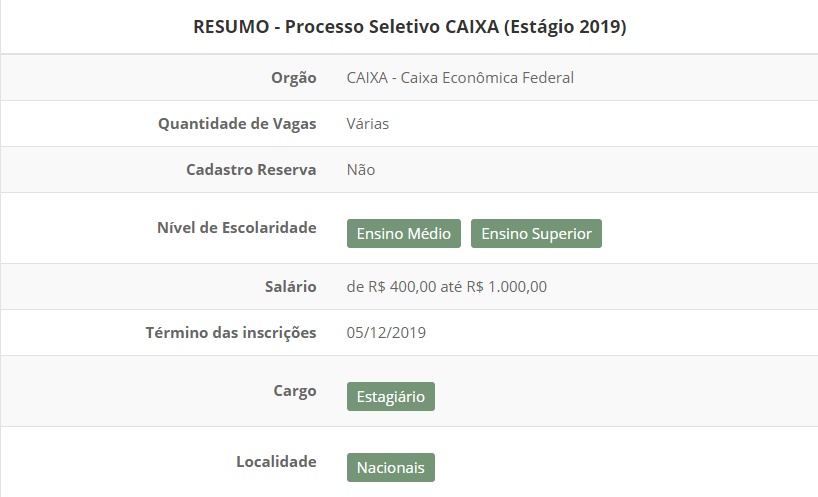Click the Ensino Médio tag
This screenshot has width=818, height=497.
tap(405, 233)
